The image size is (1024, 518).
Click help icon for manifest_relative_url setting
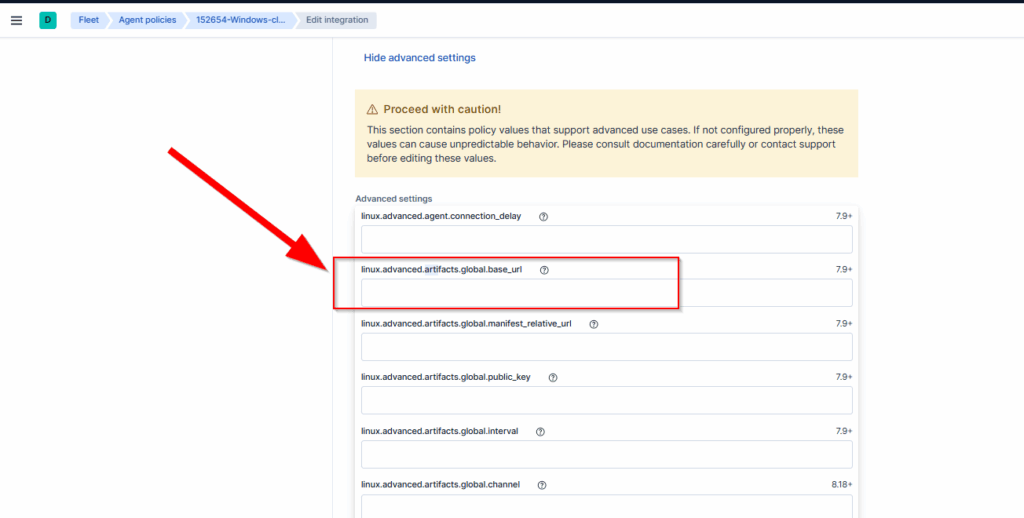(594, 324)
